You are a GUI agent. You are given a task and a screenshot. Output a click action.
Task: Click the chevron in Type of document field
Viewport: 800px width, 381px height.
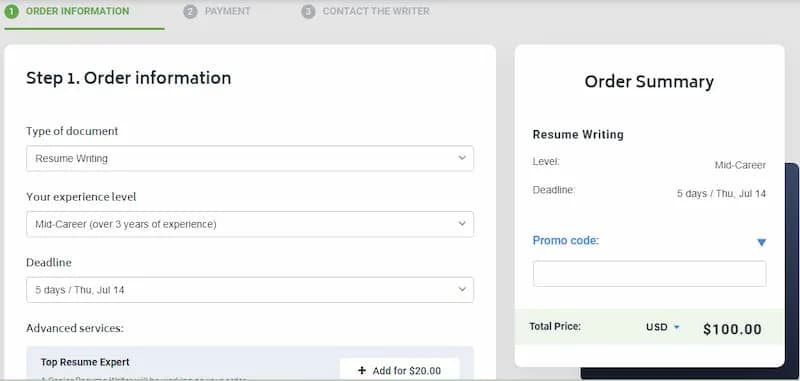462,158
